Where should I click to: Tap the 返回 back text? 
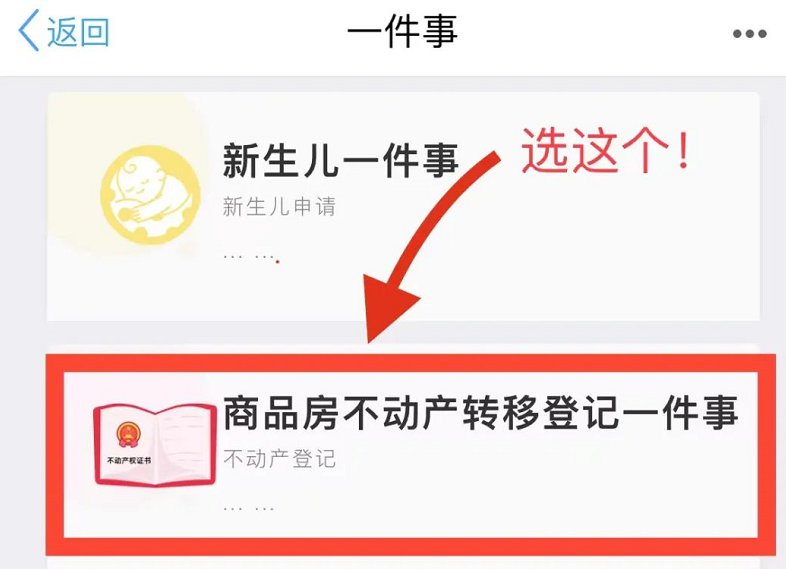(x=78, y=32)
